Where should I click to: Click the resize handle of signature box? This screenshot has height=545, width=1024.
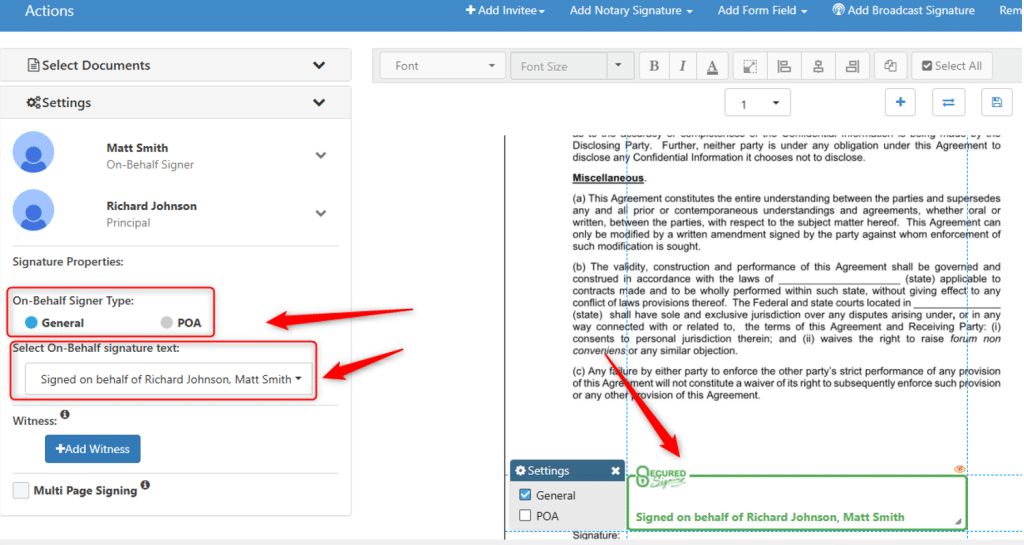point(957,521)
